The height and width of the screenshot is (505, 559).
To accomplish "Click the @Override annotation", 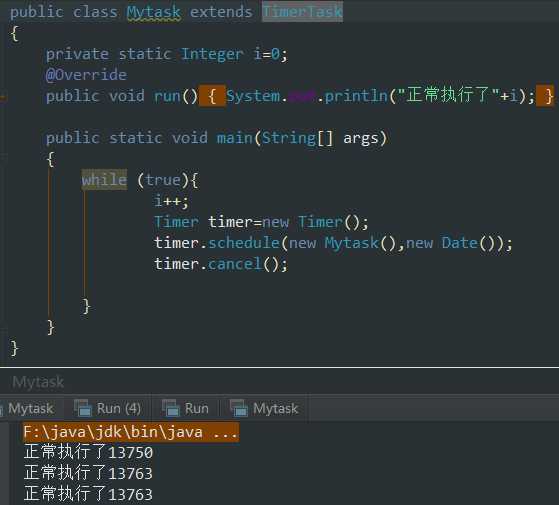I will (x=86, y=75).
